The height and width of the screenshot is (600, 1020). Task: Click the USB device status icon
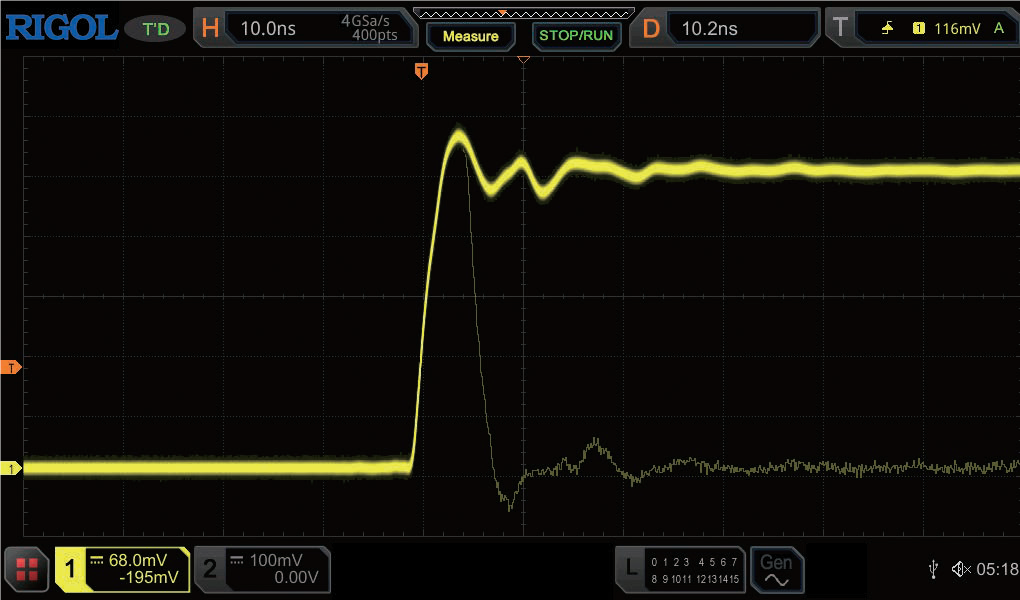point(934,569)
